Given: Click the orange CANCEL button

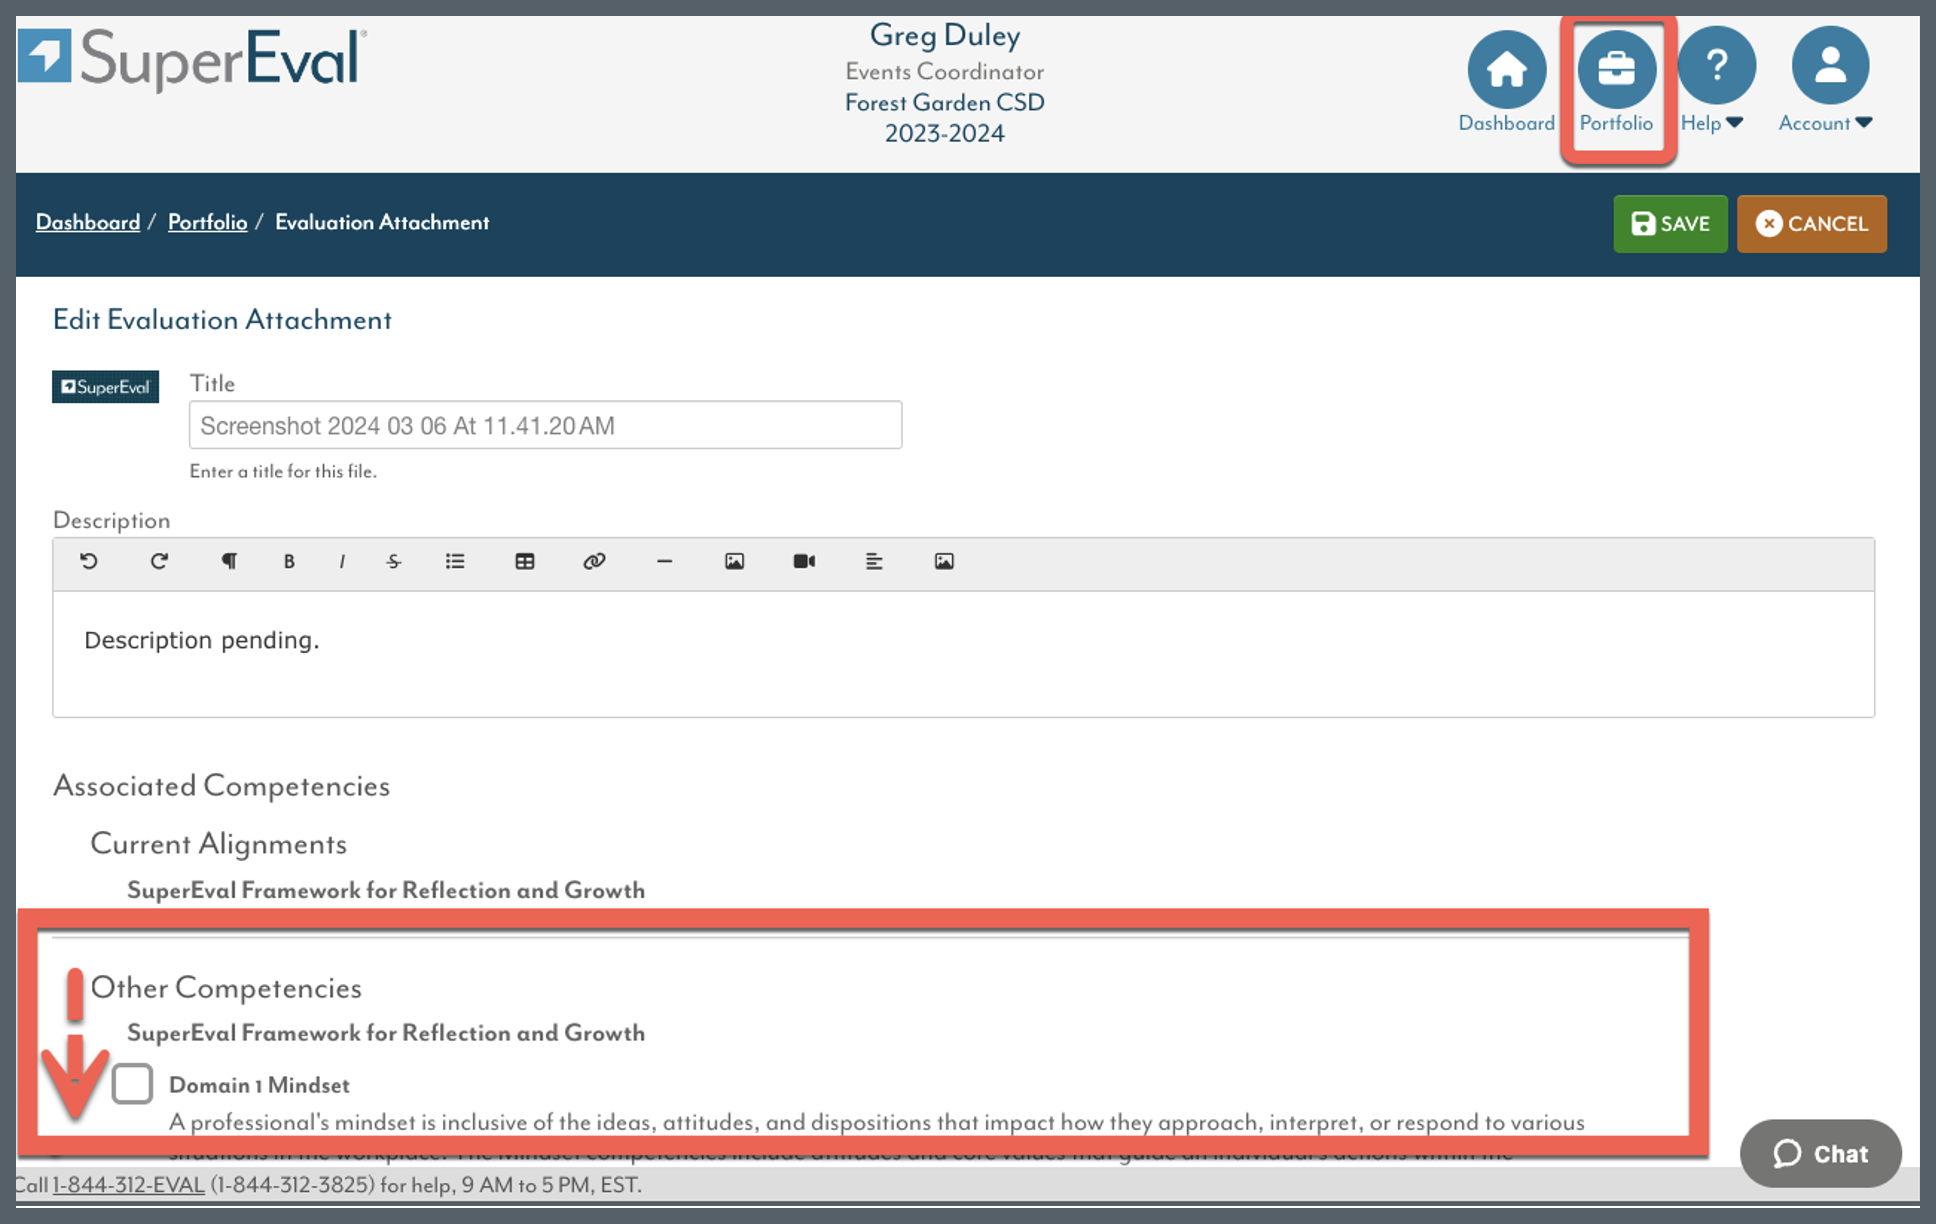Looking at the screenshot, I should tap(1812, 223).
